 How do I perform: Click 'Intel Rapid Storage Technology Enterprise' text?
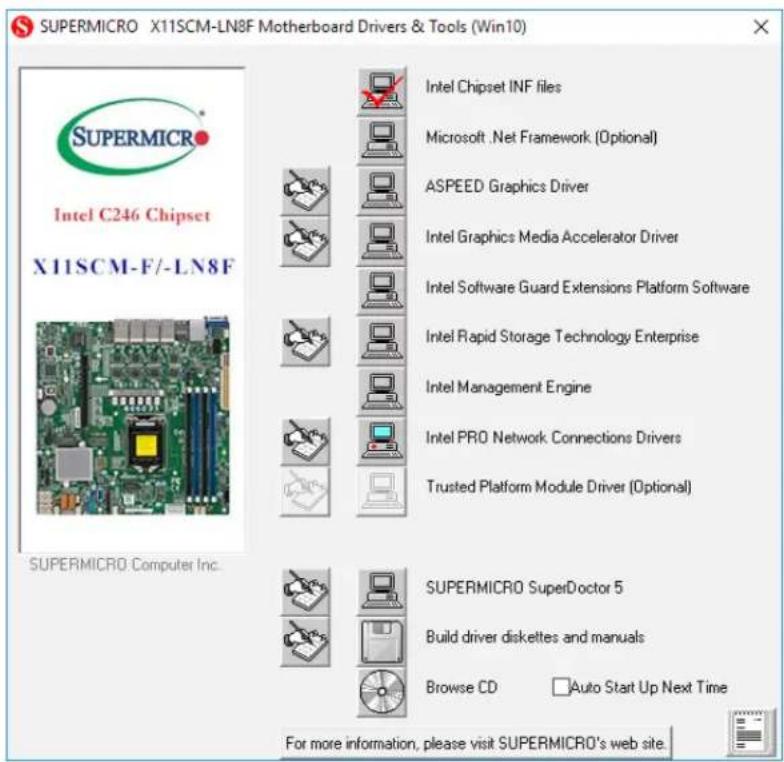click(x=562, y=336)
